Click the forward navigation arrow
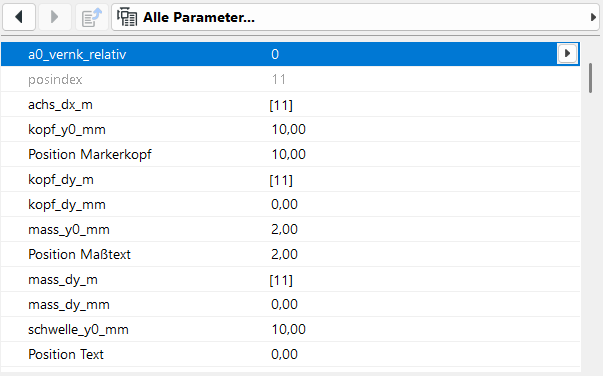This screenshot has width=603, height=376. (x=54, y=17)
